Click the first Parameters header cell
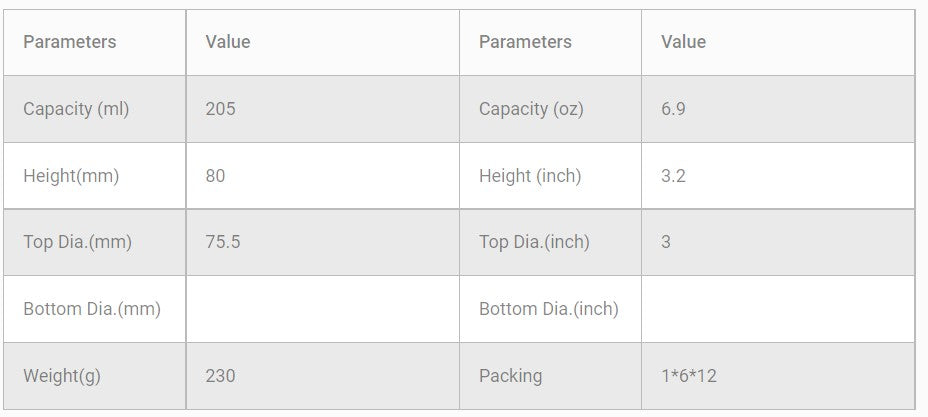 70,42
